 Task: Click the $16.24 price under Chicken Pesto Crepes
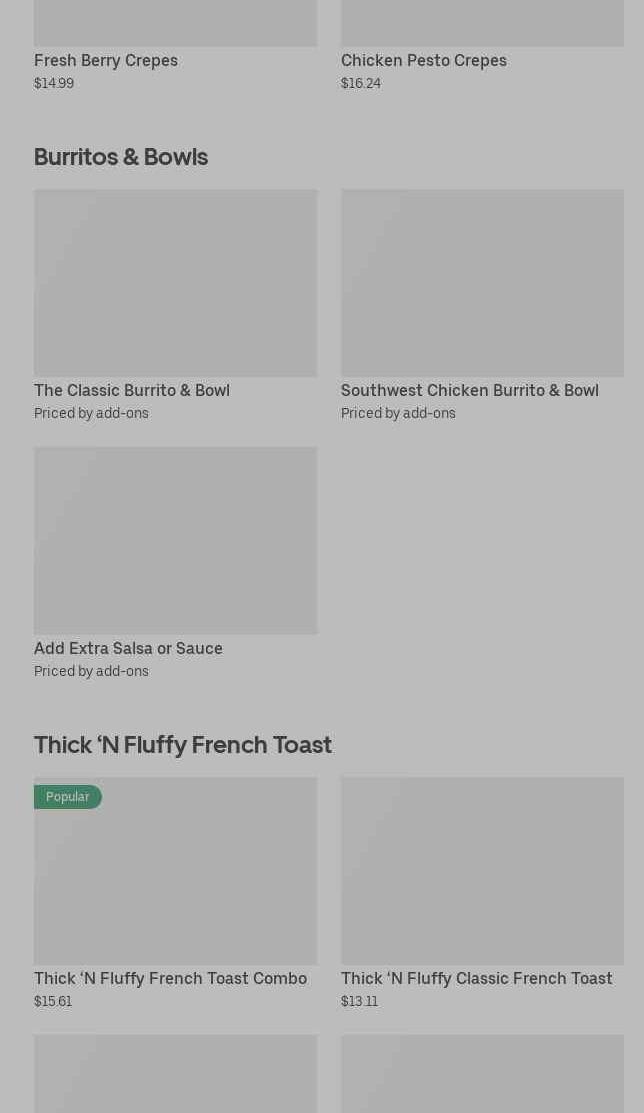click(x=360, y=83)
